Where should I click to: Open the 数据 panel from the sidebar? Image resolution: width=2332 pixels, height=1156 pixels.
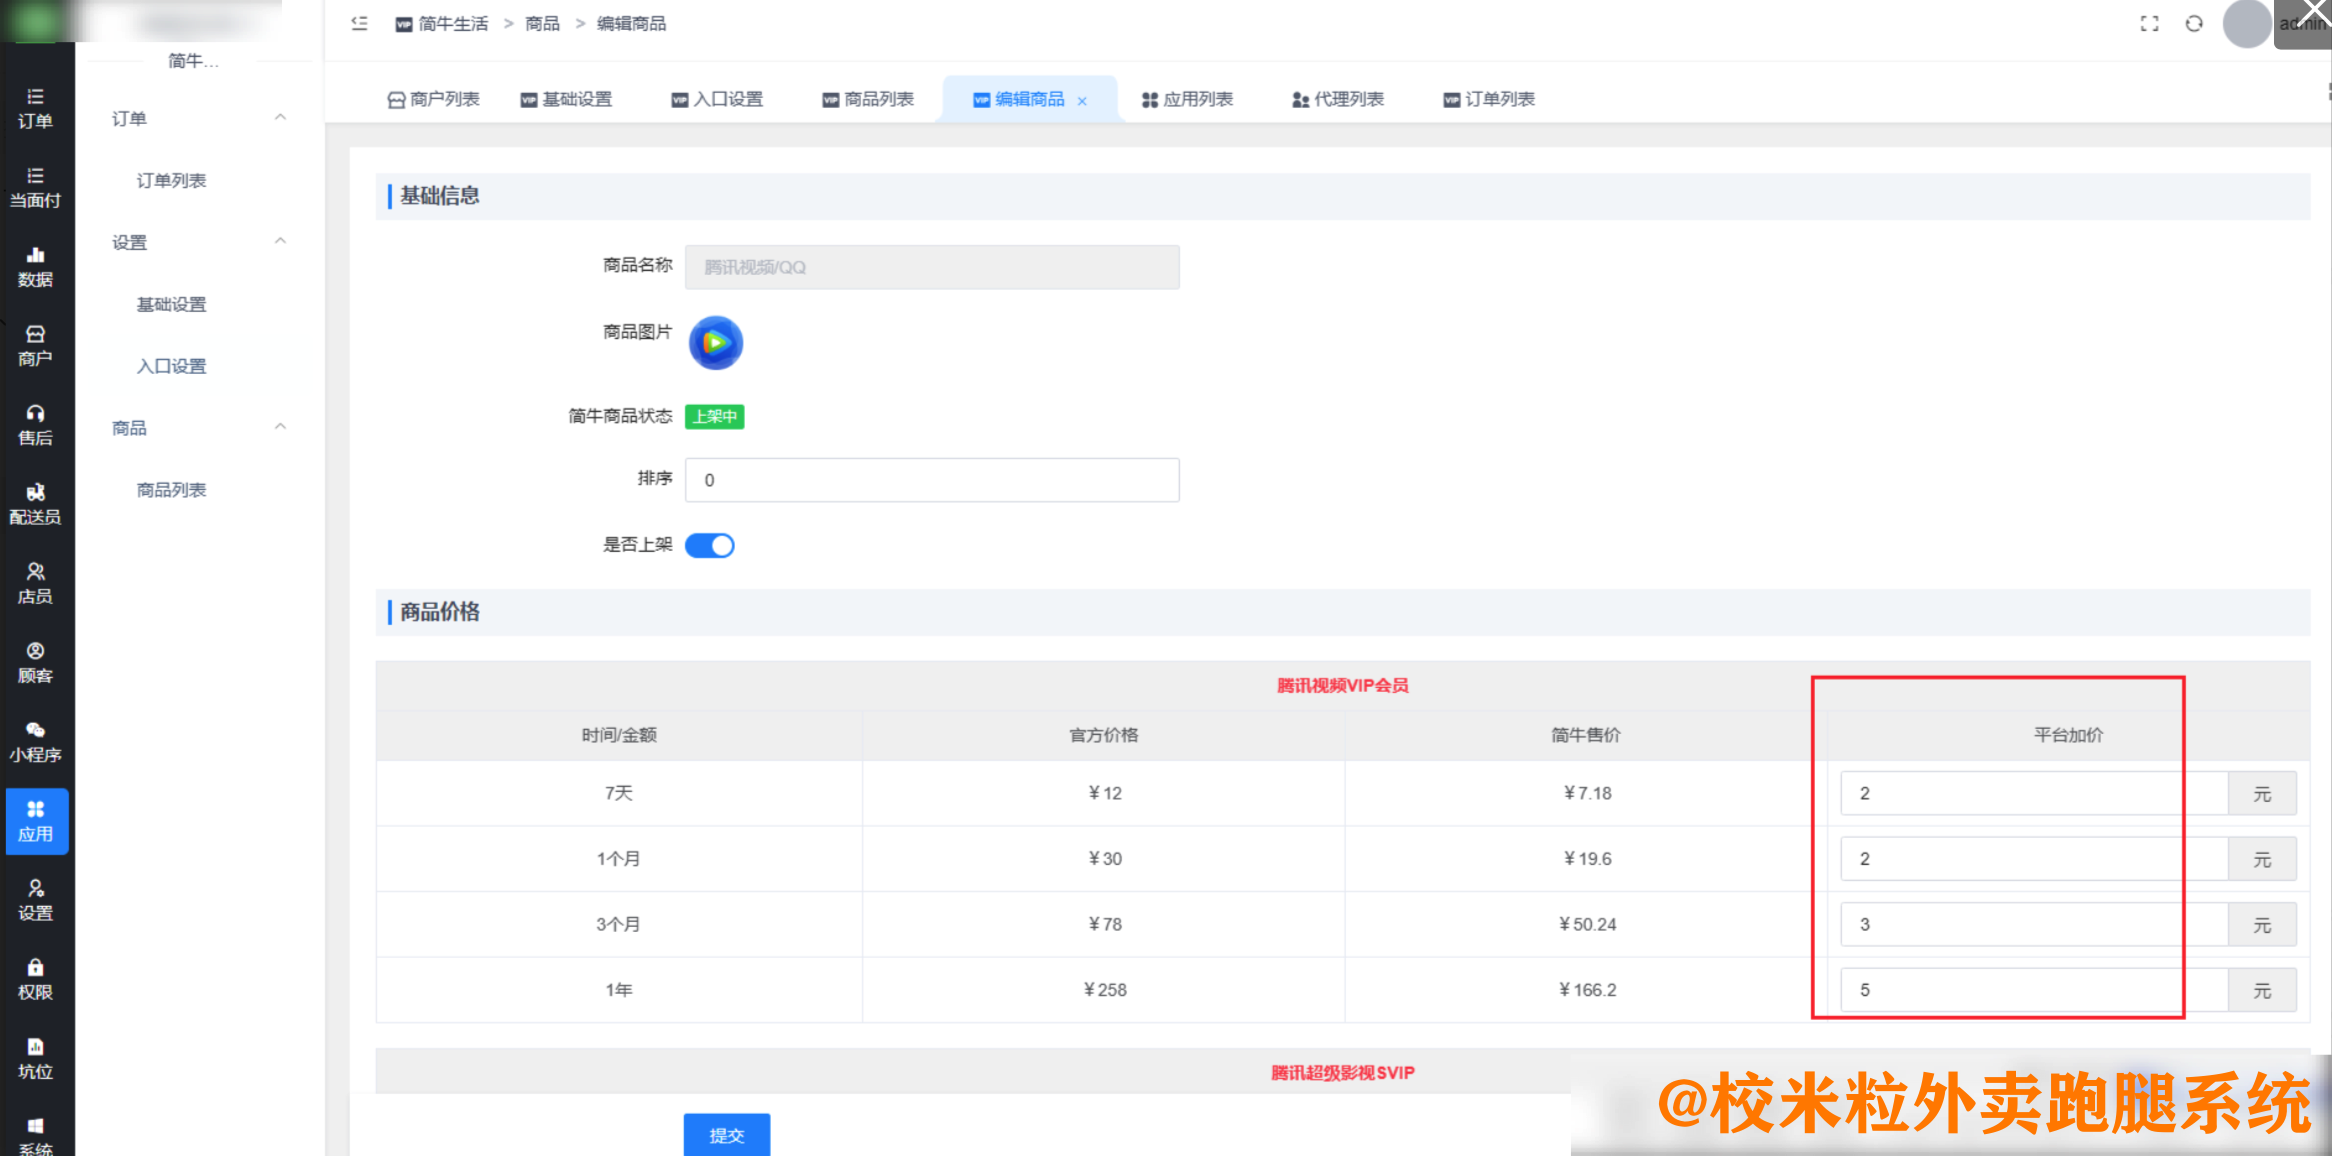coord(36,265)
